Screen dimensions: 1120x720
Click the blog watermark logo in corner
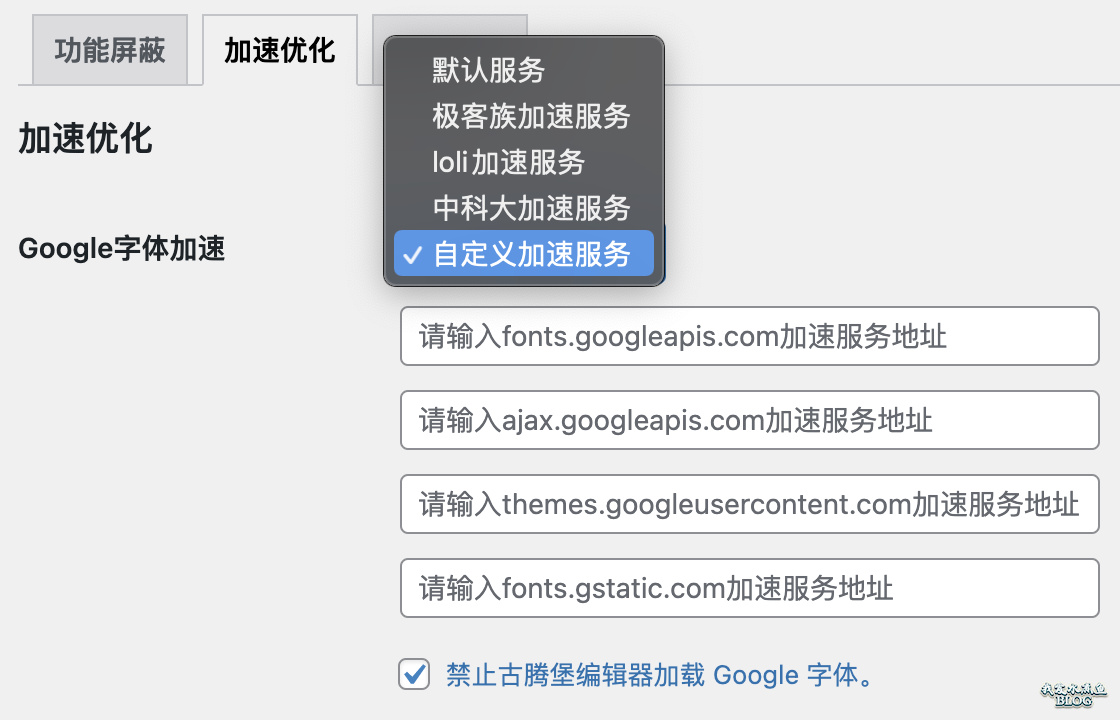[x=1073, y=694]
